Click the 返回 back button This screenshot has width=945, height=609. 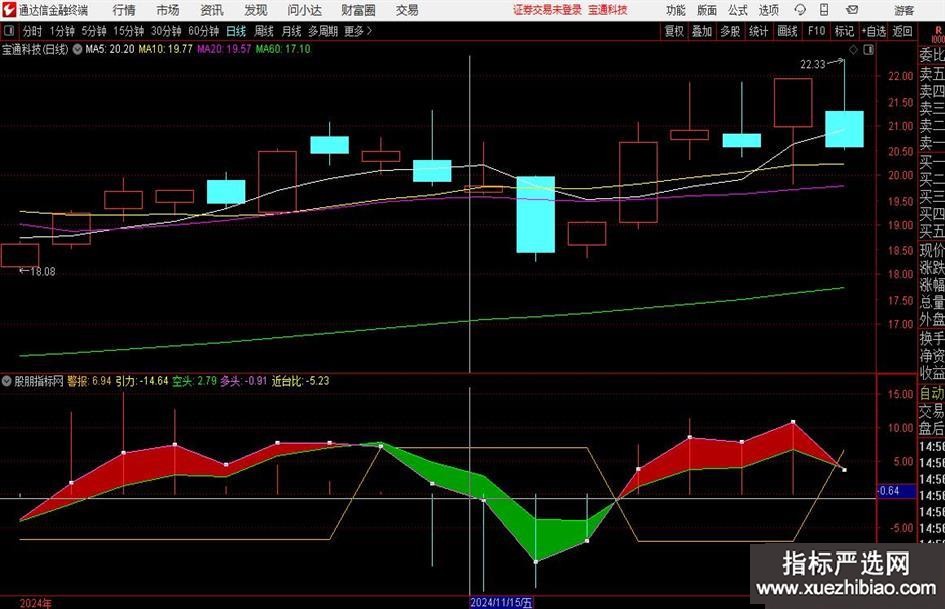tap(902, 31)
